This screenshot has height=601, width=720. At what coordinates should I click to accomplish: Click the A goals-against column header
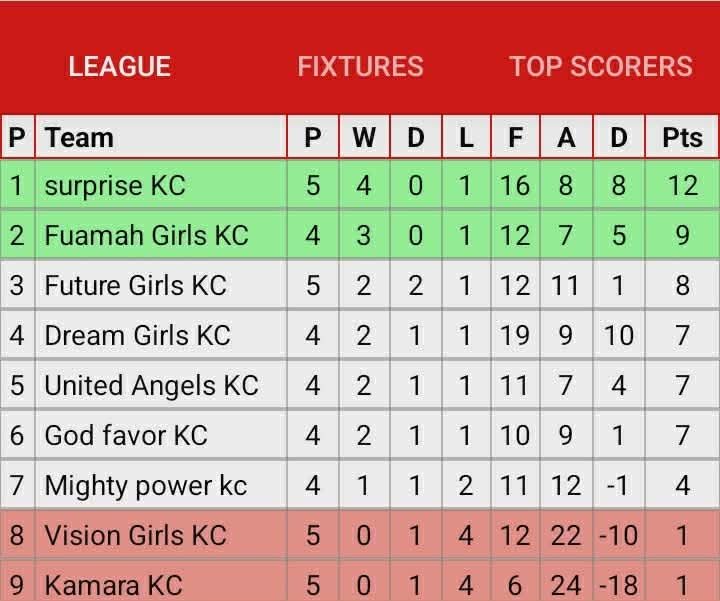click(566, 137)
